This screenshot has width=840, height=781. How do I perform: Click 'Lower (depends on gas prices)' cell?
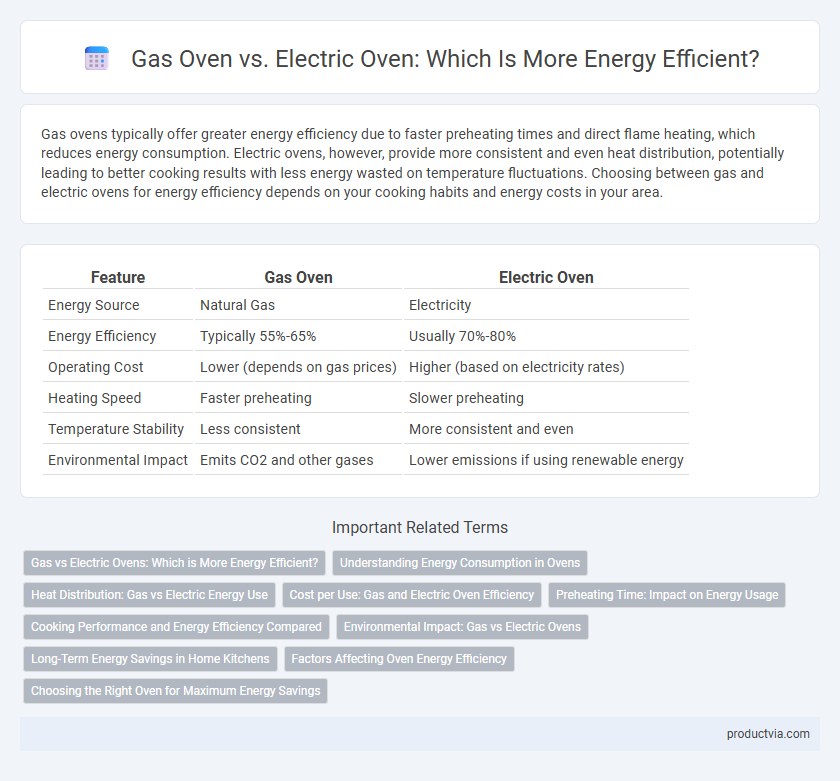pyautogui.click(x=298, y=367)
